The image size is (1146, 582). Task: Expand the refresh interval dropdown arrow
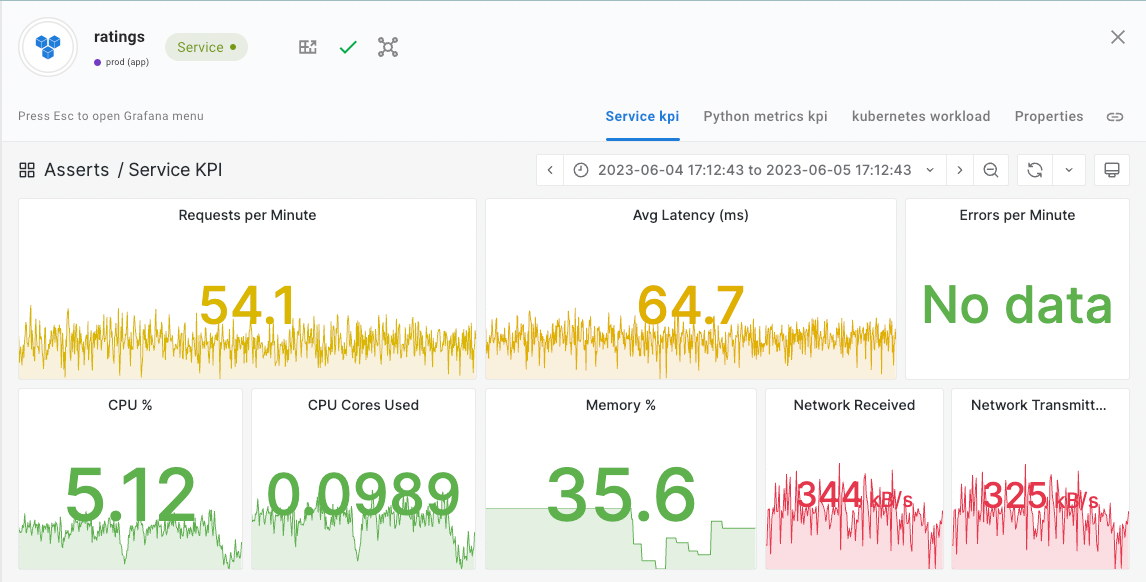click(x=1069, y=170)
